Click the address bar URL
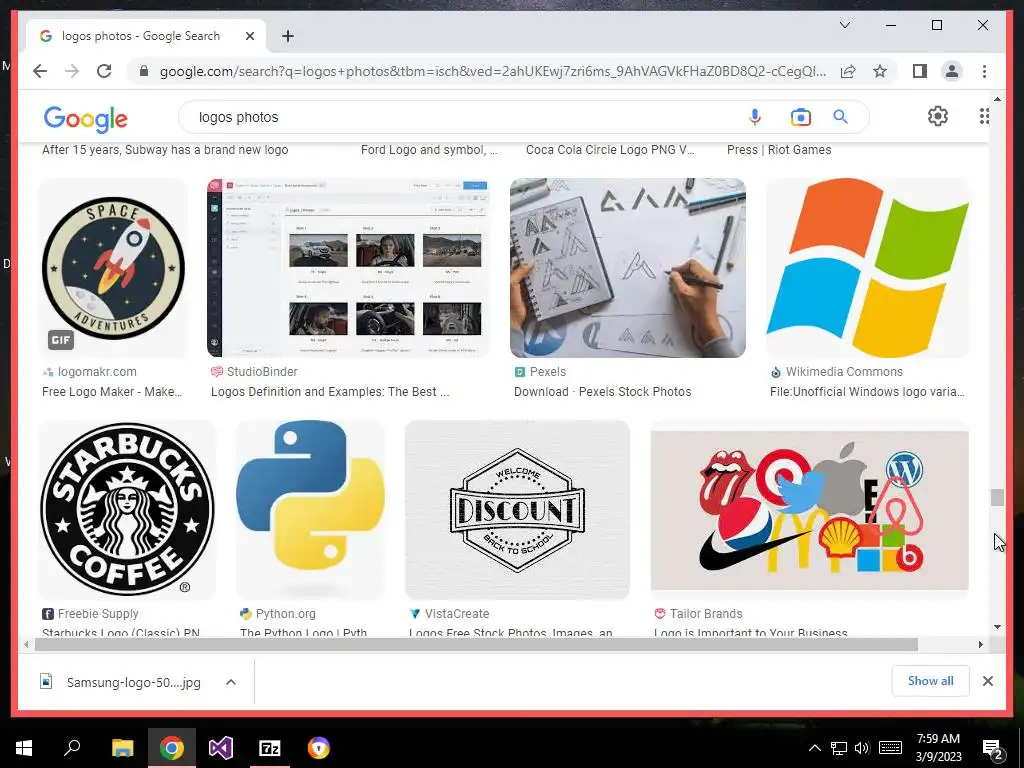The height and width of the screenshot is (768, 1024). click(492, 71)
